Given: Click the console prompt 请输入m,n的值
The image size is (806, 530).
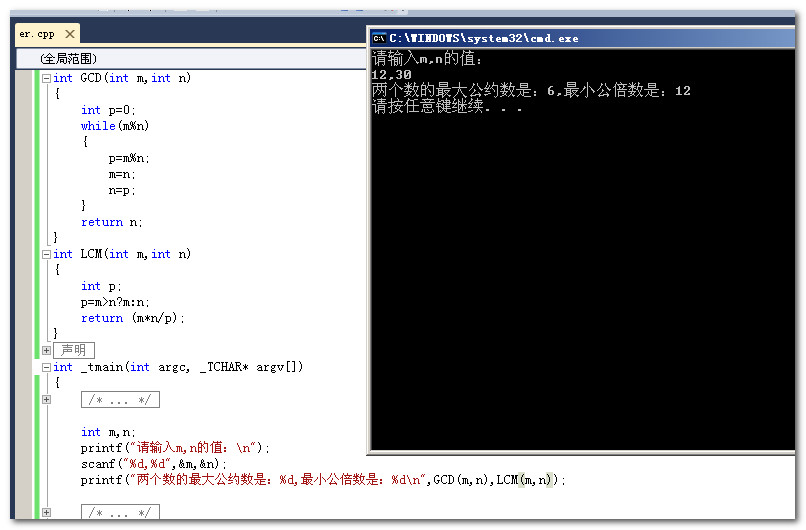Looking at the screenshot, I should tap(427, 59).
